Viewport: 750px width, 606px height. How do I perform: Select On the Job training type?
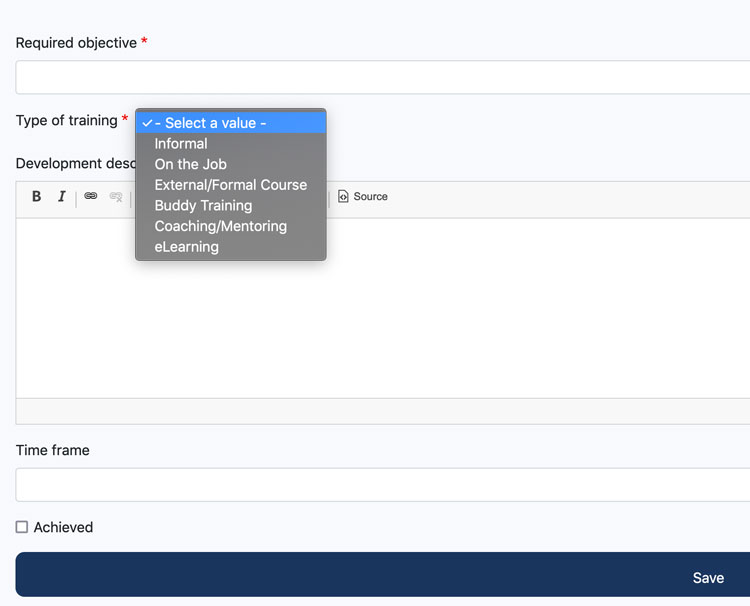190,164
